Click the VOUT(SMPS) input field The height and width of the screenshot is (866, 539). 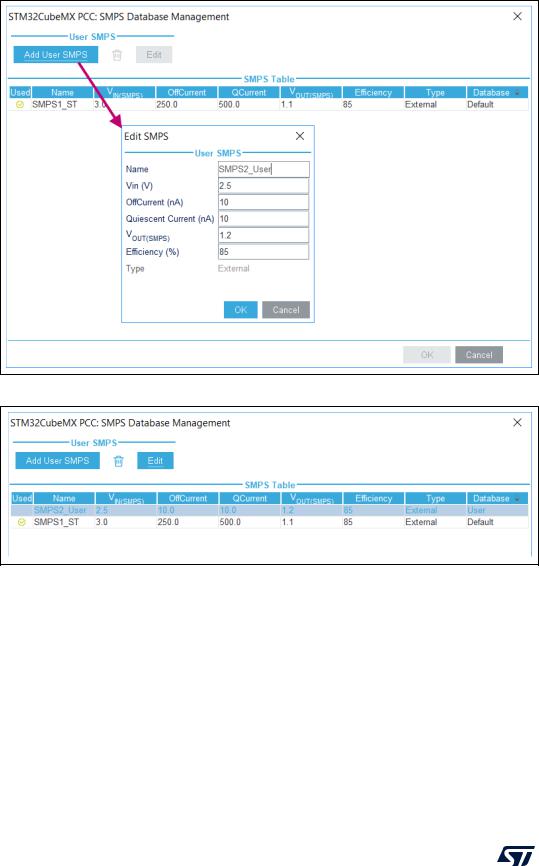263,235
